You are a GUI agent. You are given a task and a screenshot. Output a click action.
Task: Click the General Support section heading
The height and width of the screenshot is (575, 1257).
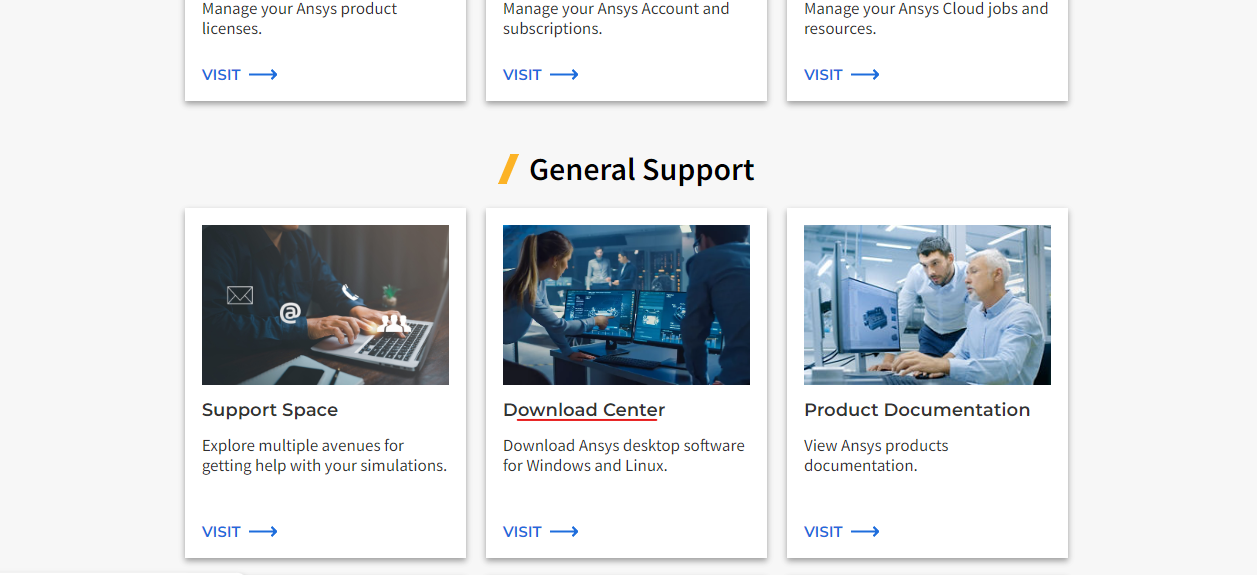(x=642, y=170)
